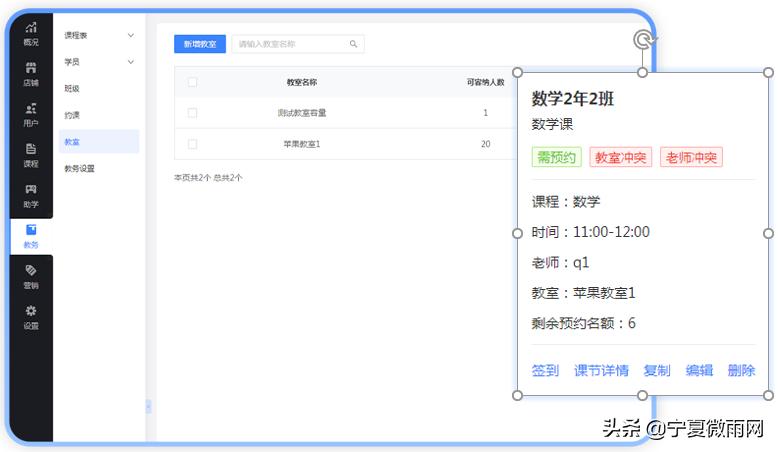Click the green 需预约 tag
The height and width of the screenshot is (452, 778).
click(557, 158)
